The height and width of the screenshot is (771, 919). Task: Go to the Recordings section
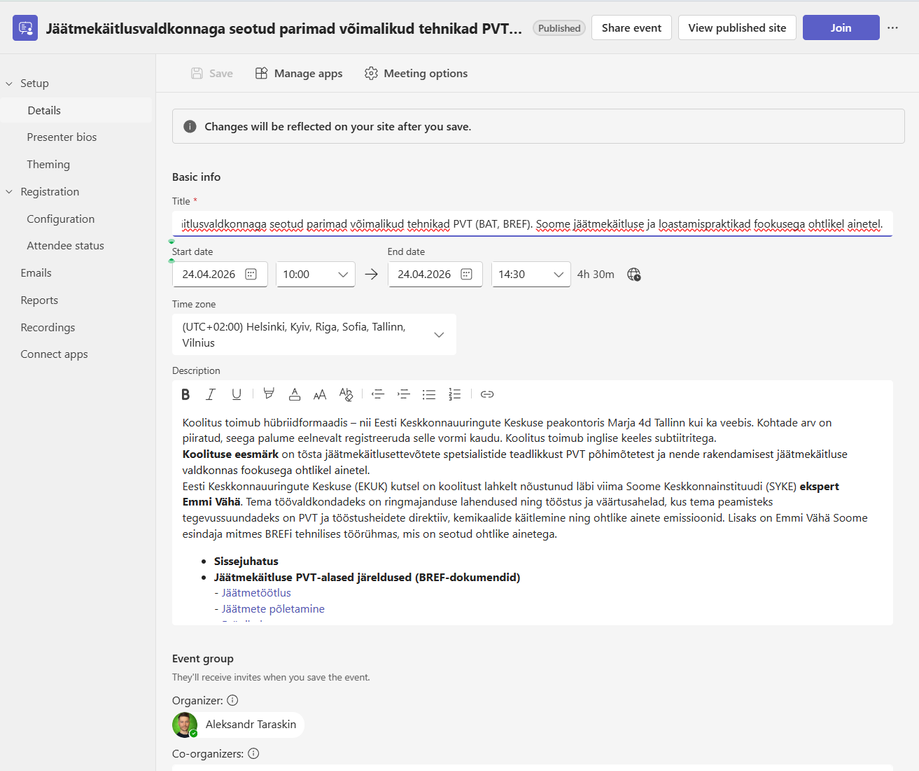(48, 327)
